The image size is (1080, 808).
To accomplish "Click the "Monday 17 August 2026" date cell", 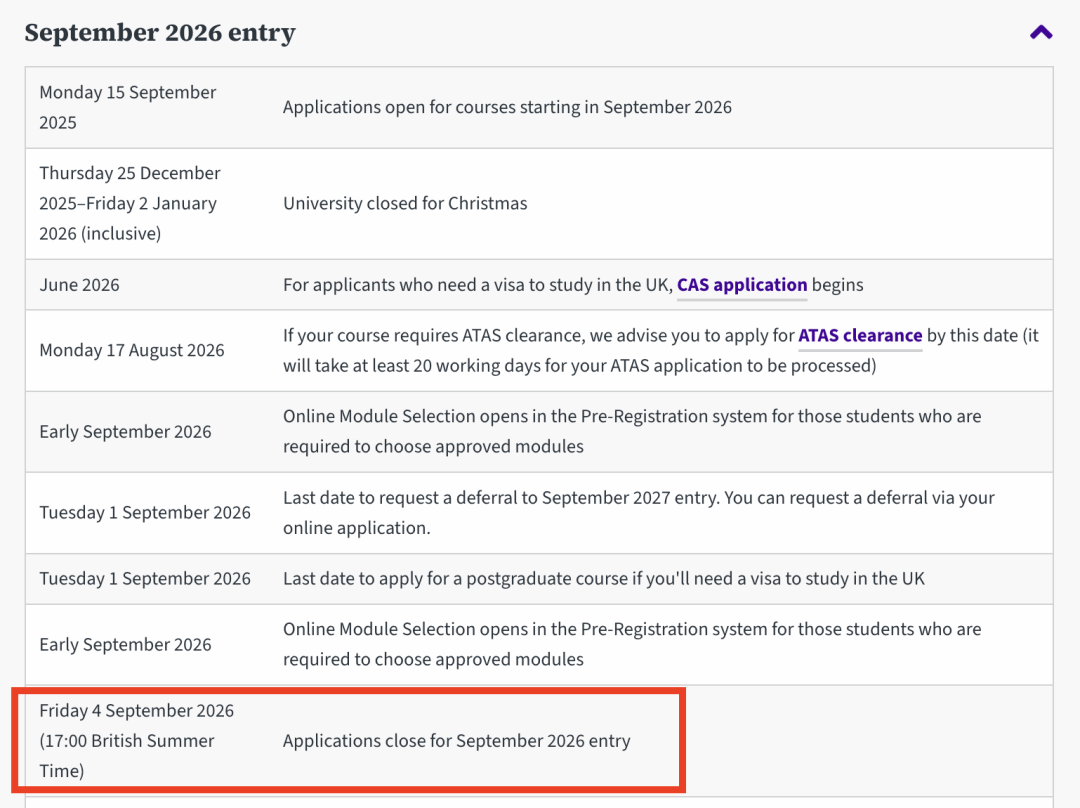I will [x=132, y=350].
